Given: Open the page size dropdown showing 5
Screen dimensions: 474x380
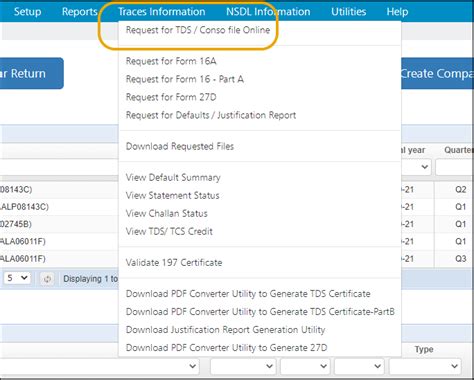Looking at the screenshot, I should 17,278.
